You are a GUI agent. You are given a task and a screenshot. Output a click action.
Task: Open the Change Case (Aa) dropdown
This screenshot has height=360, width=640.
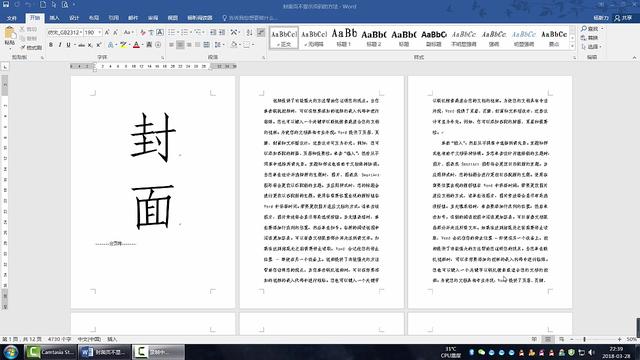tap(128, 32)
